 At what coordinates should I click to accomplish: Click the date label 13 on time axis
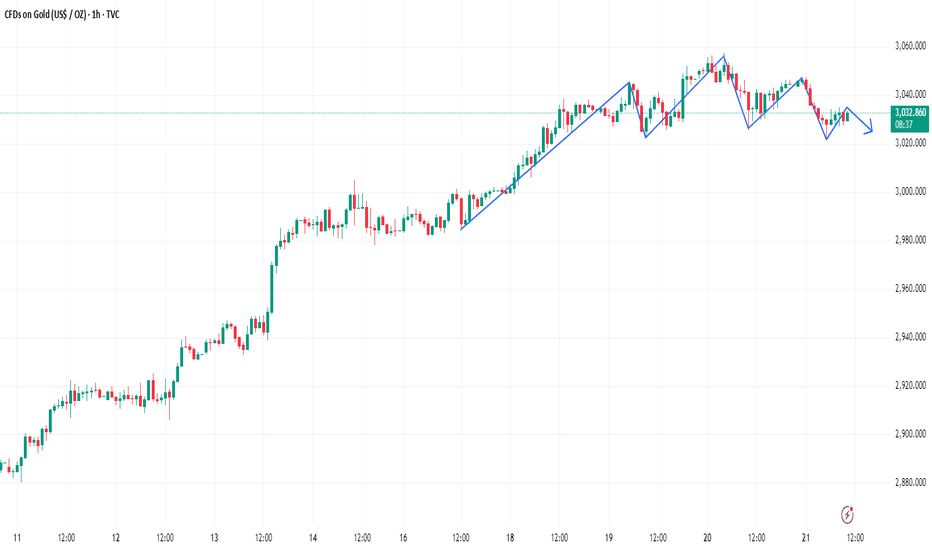click(215, 538)
